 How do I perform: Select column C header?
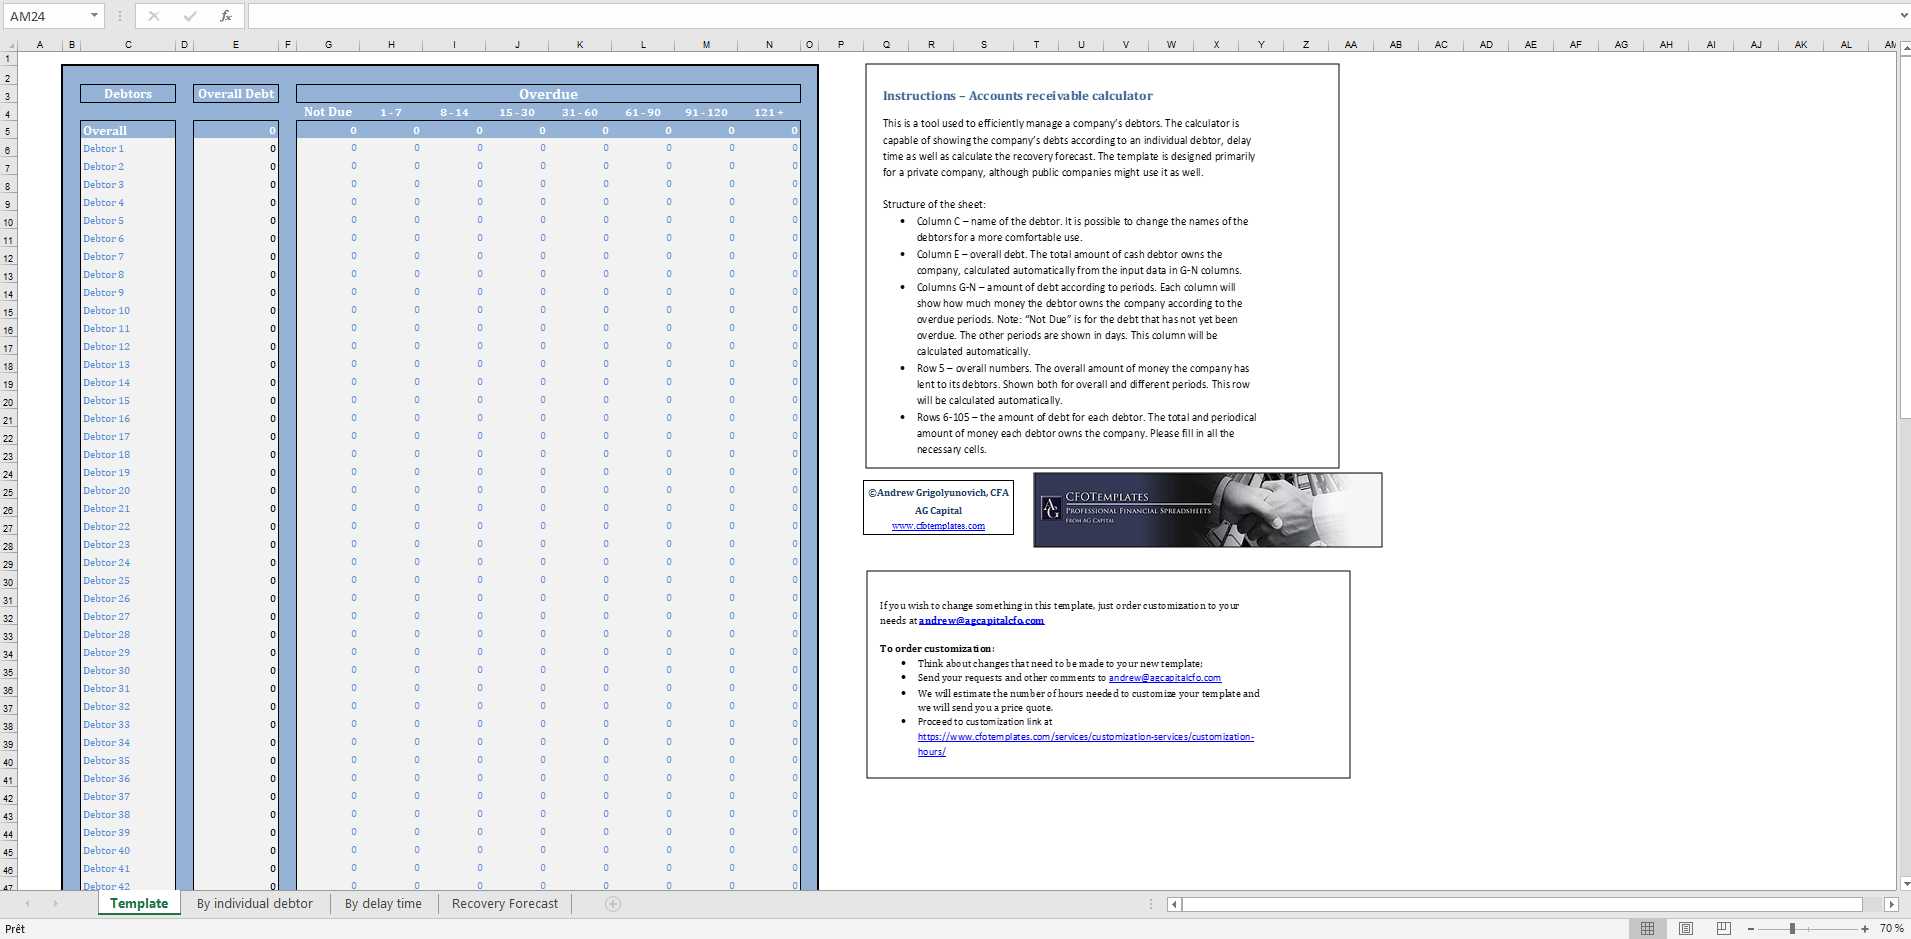[x=128, y=45]
